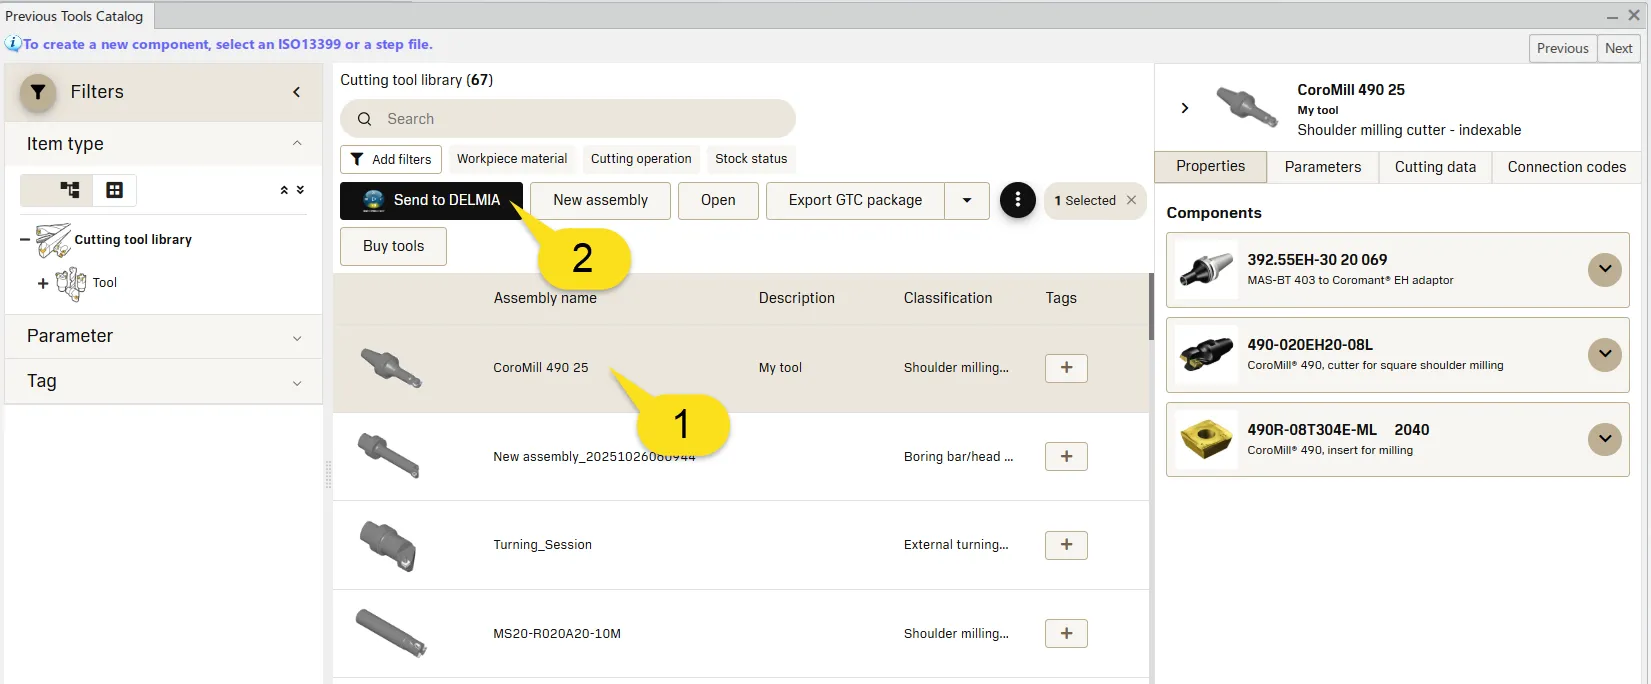Viewport: 1651px width, 684px height.
Task: Expand the Parameter filter section
Action: [297, 338]
